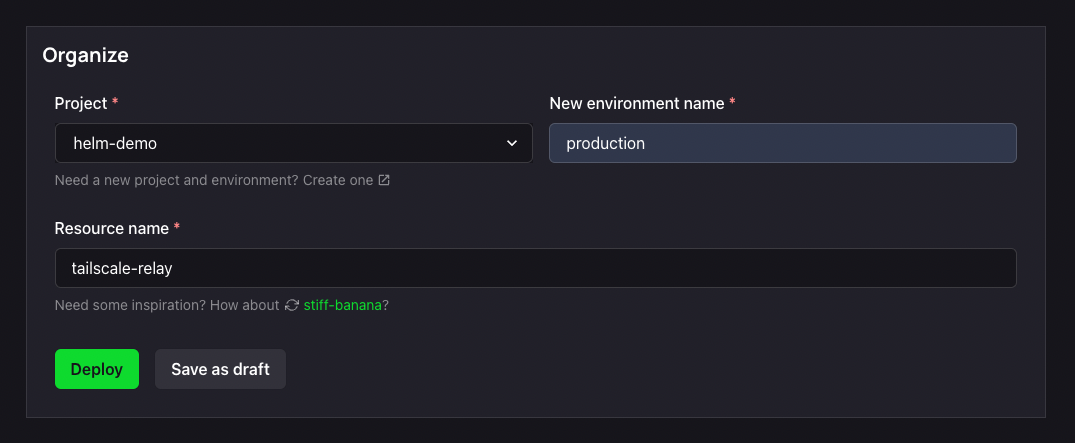
Task: Click the red asterisk beside Resource name
Action: pos(177,226)
